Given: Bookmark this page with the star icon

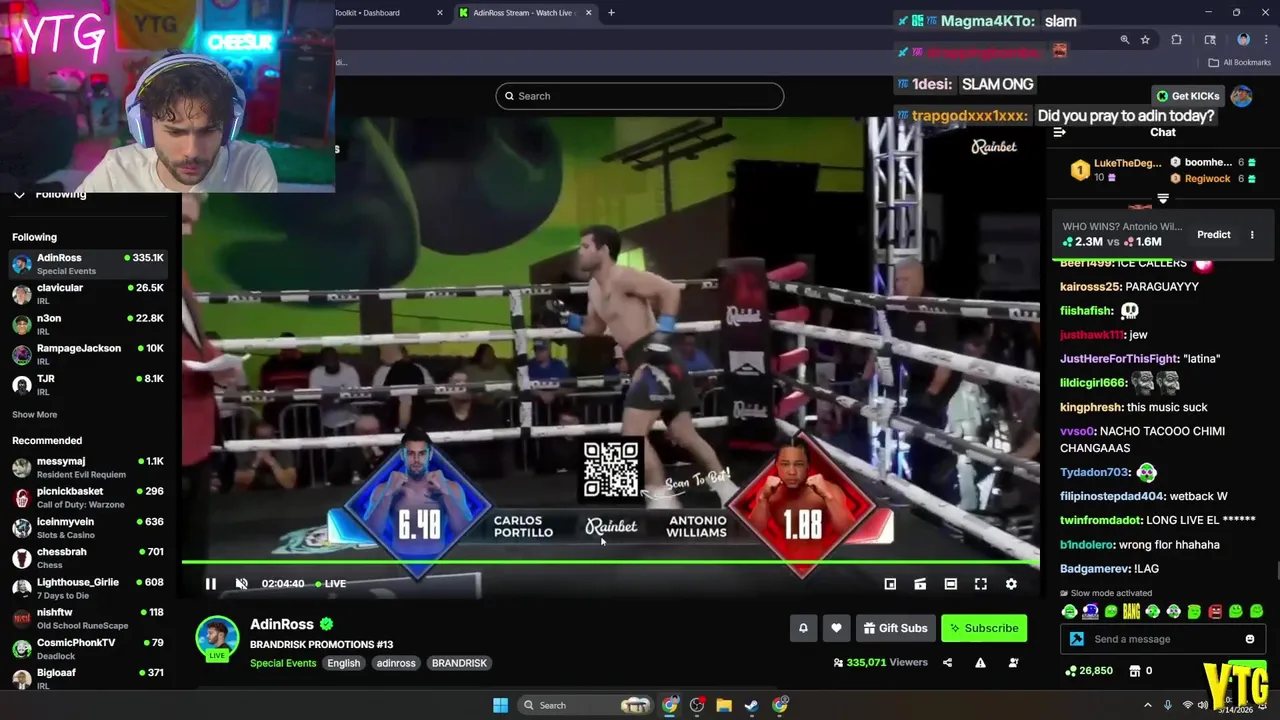Looking at the screenshot, I should tap(1145, 40).
